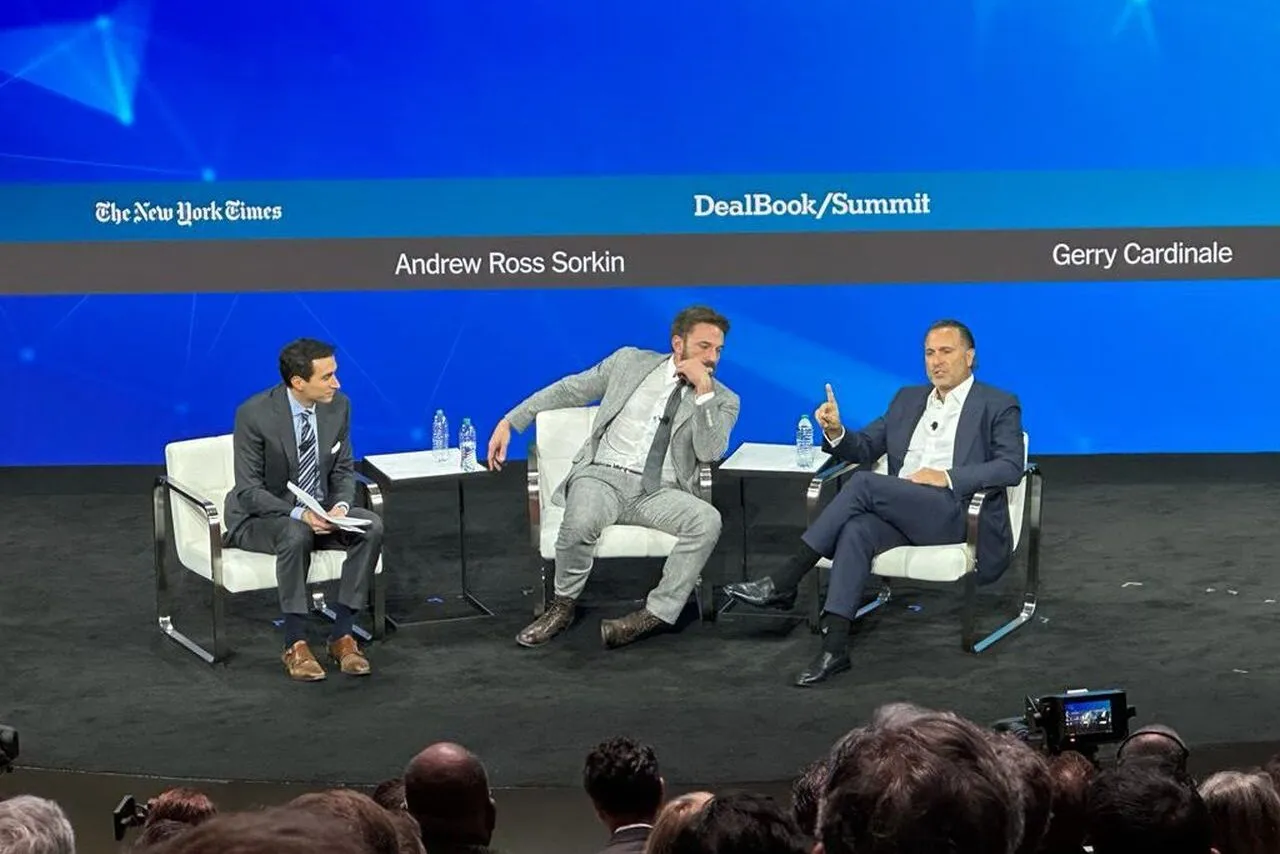Click the bald audience member's head in foreground
Screen dimensions: 1280x854
(449, 795)
